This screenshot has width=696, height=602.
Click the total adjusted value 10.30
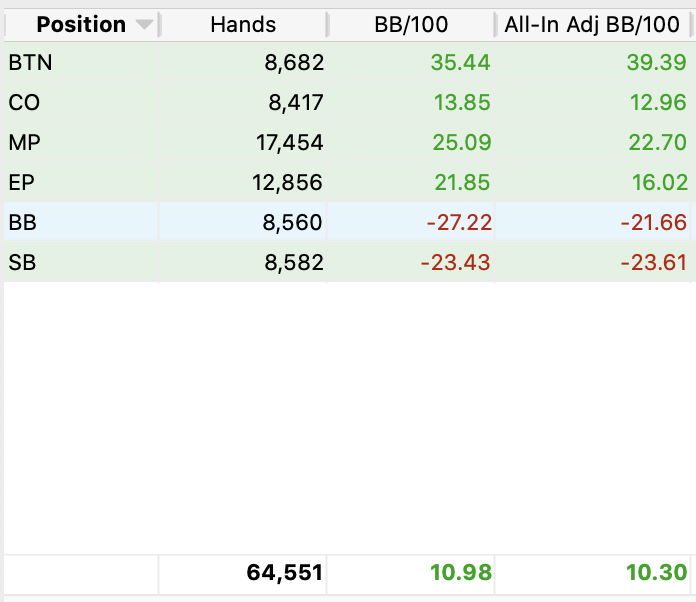657,573
